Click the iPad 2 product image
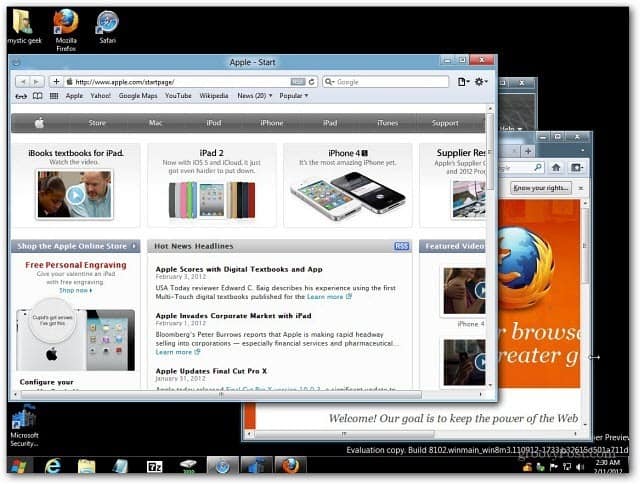 click(x=212, y=200)
